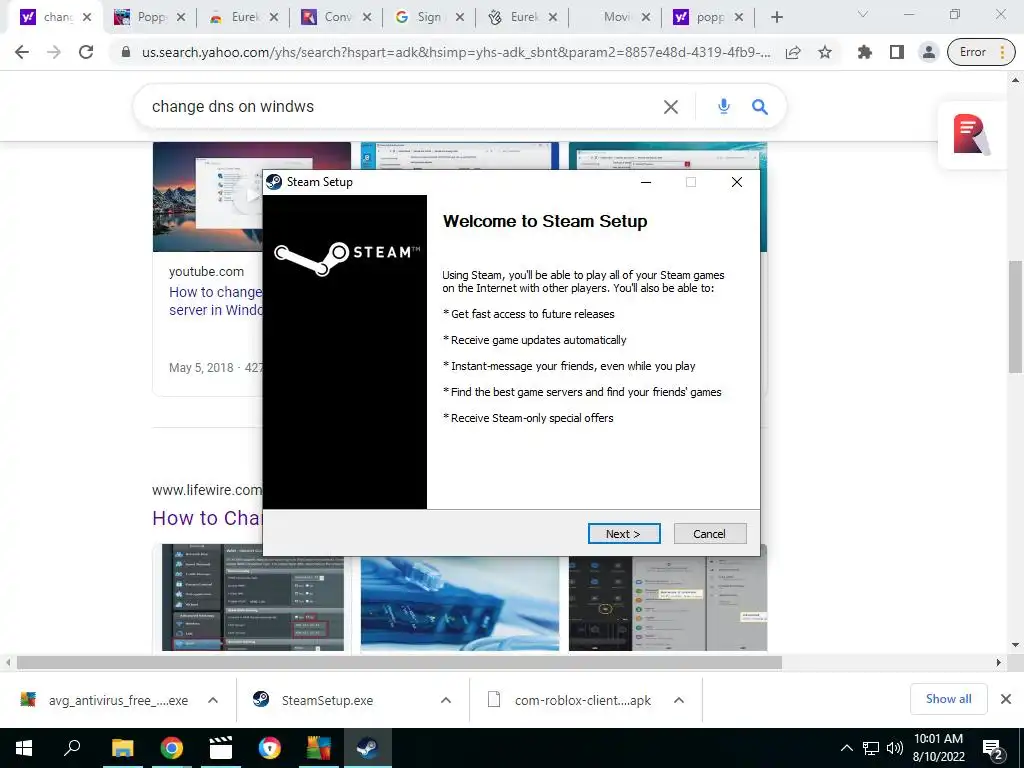This screenshot has height=768, width=1024.
Task: Open the Extensions puzzle icon
Action: point(865,52)
